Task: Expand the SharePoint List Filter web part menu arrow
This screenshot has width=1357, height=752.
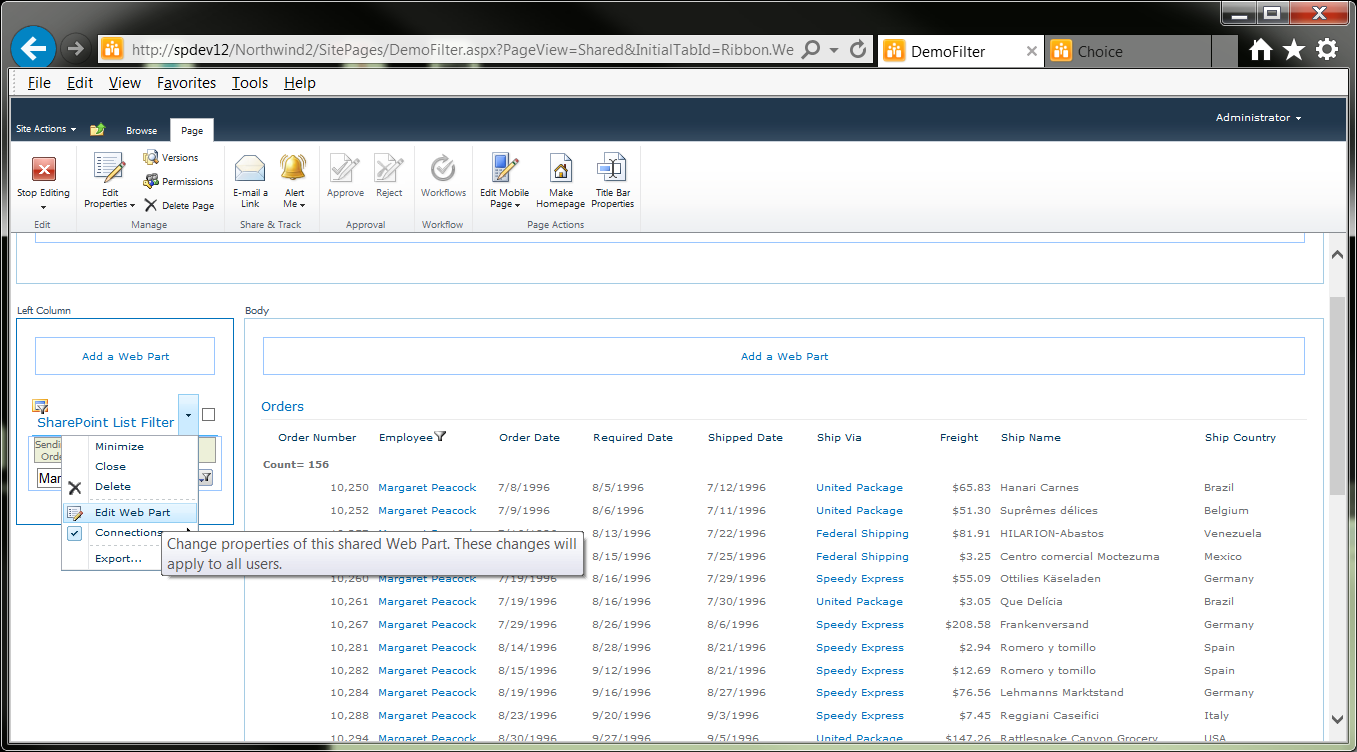Action: point(188,414)
